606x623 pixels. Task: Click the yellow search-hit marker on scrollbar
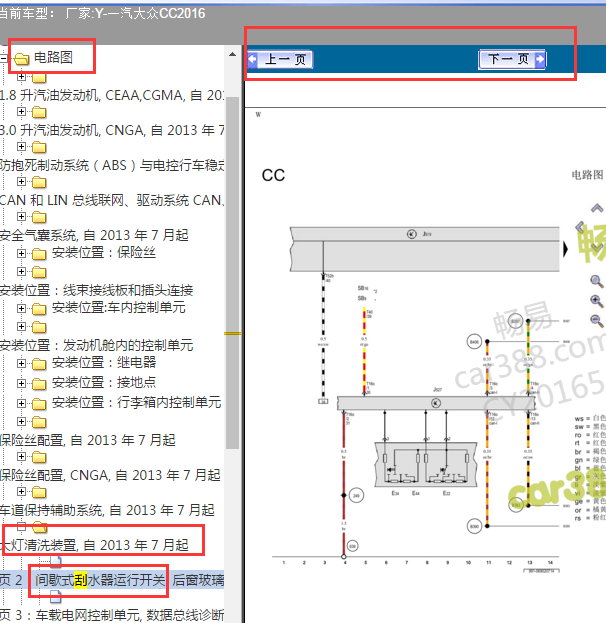232,334
